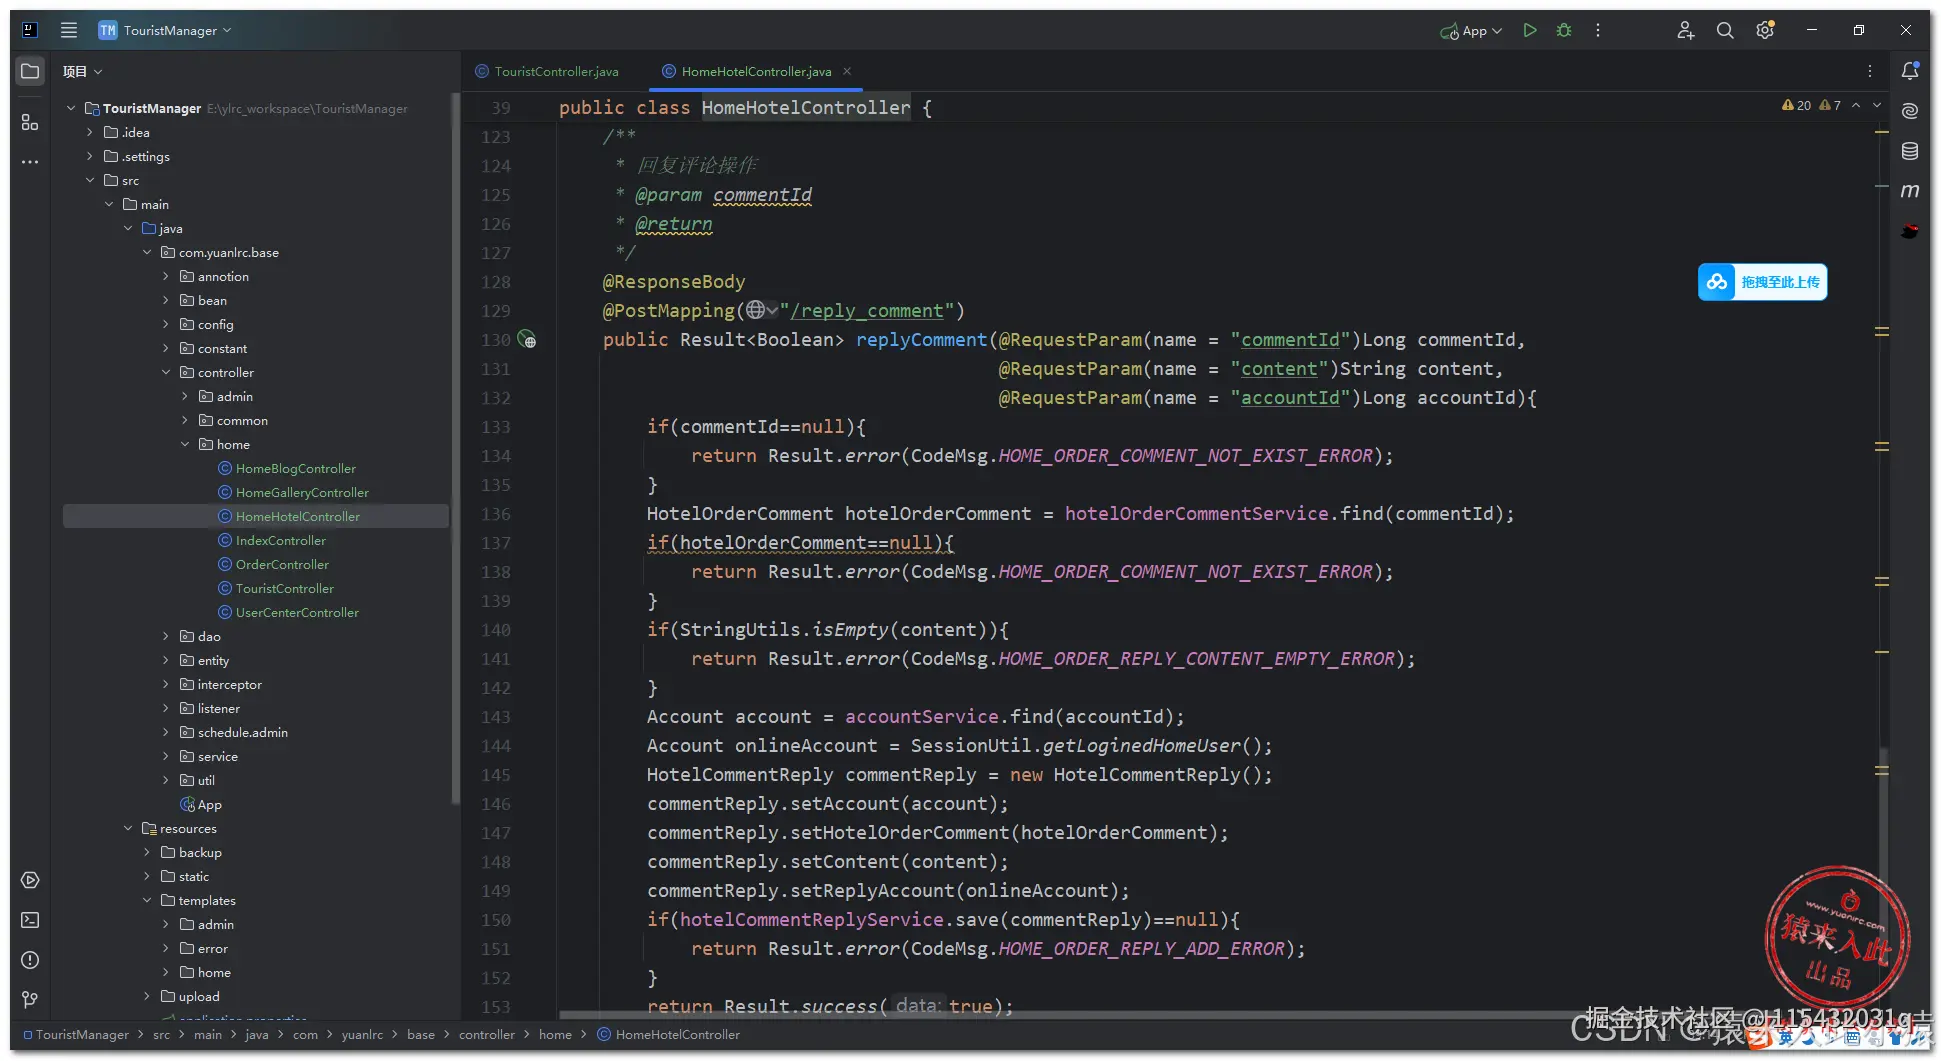The width and height of the screenshot is (1941, 1061).
Task: Collapse the controller package
Action: pos(166,372)
